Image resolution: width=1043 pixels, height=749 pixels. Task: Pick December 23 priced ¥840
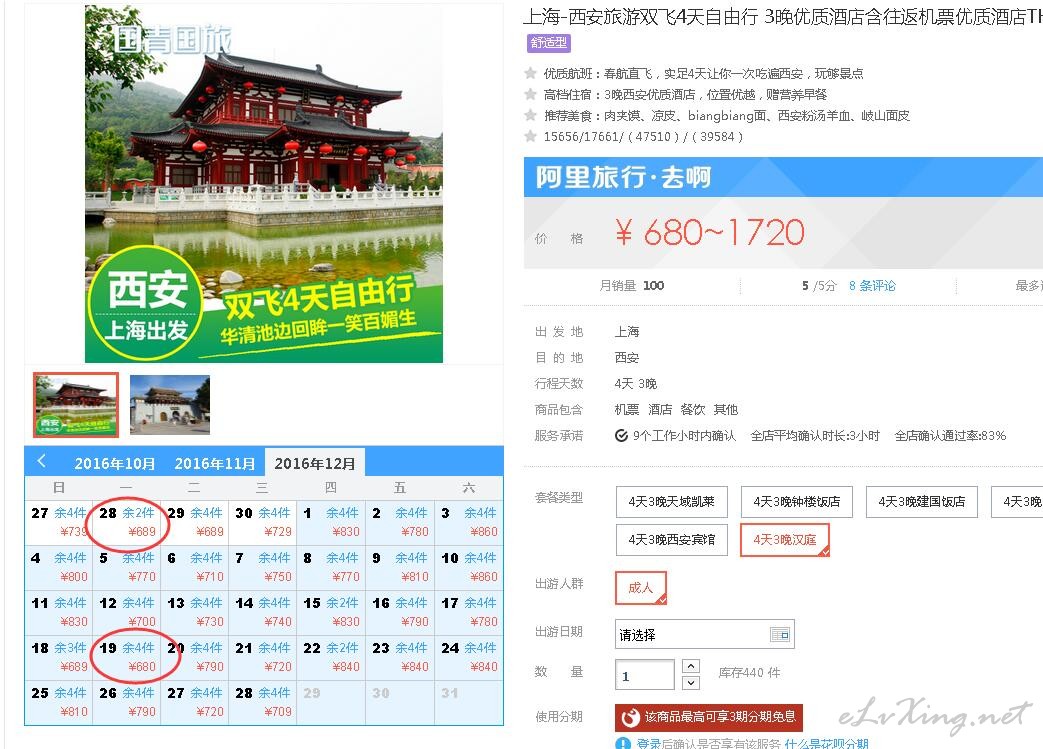[400, 657]
